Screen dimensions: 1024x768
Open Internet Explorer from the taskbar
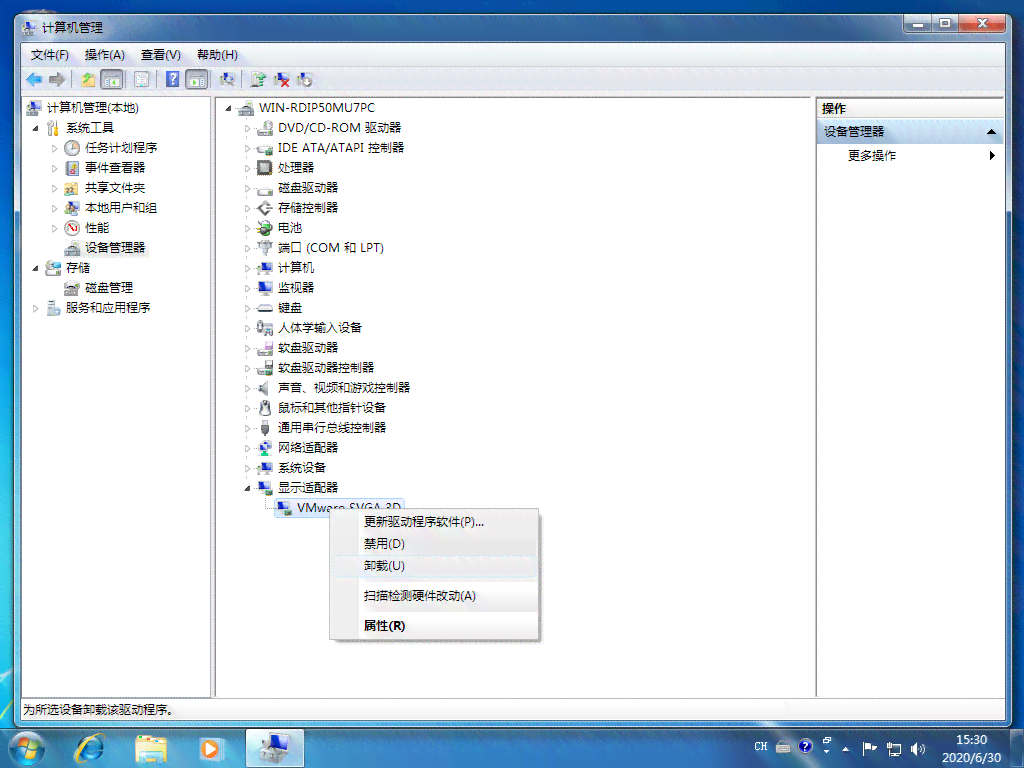pyautogui.click(x=89, y=748)
